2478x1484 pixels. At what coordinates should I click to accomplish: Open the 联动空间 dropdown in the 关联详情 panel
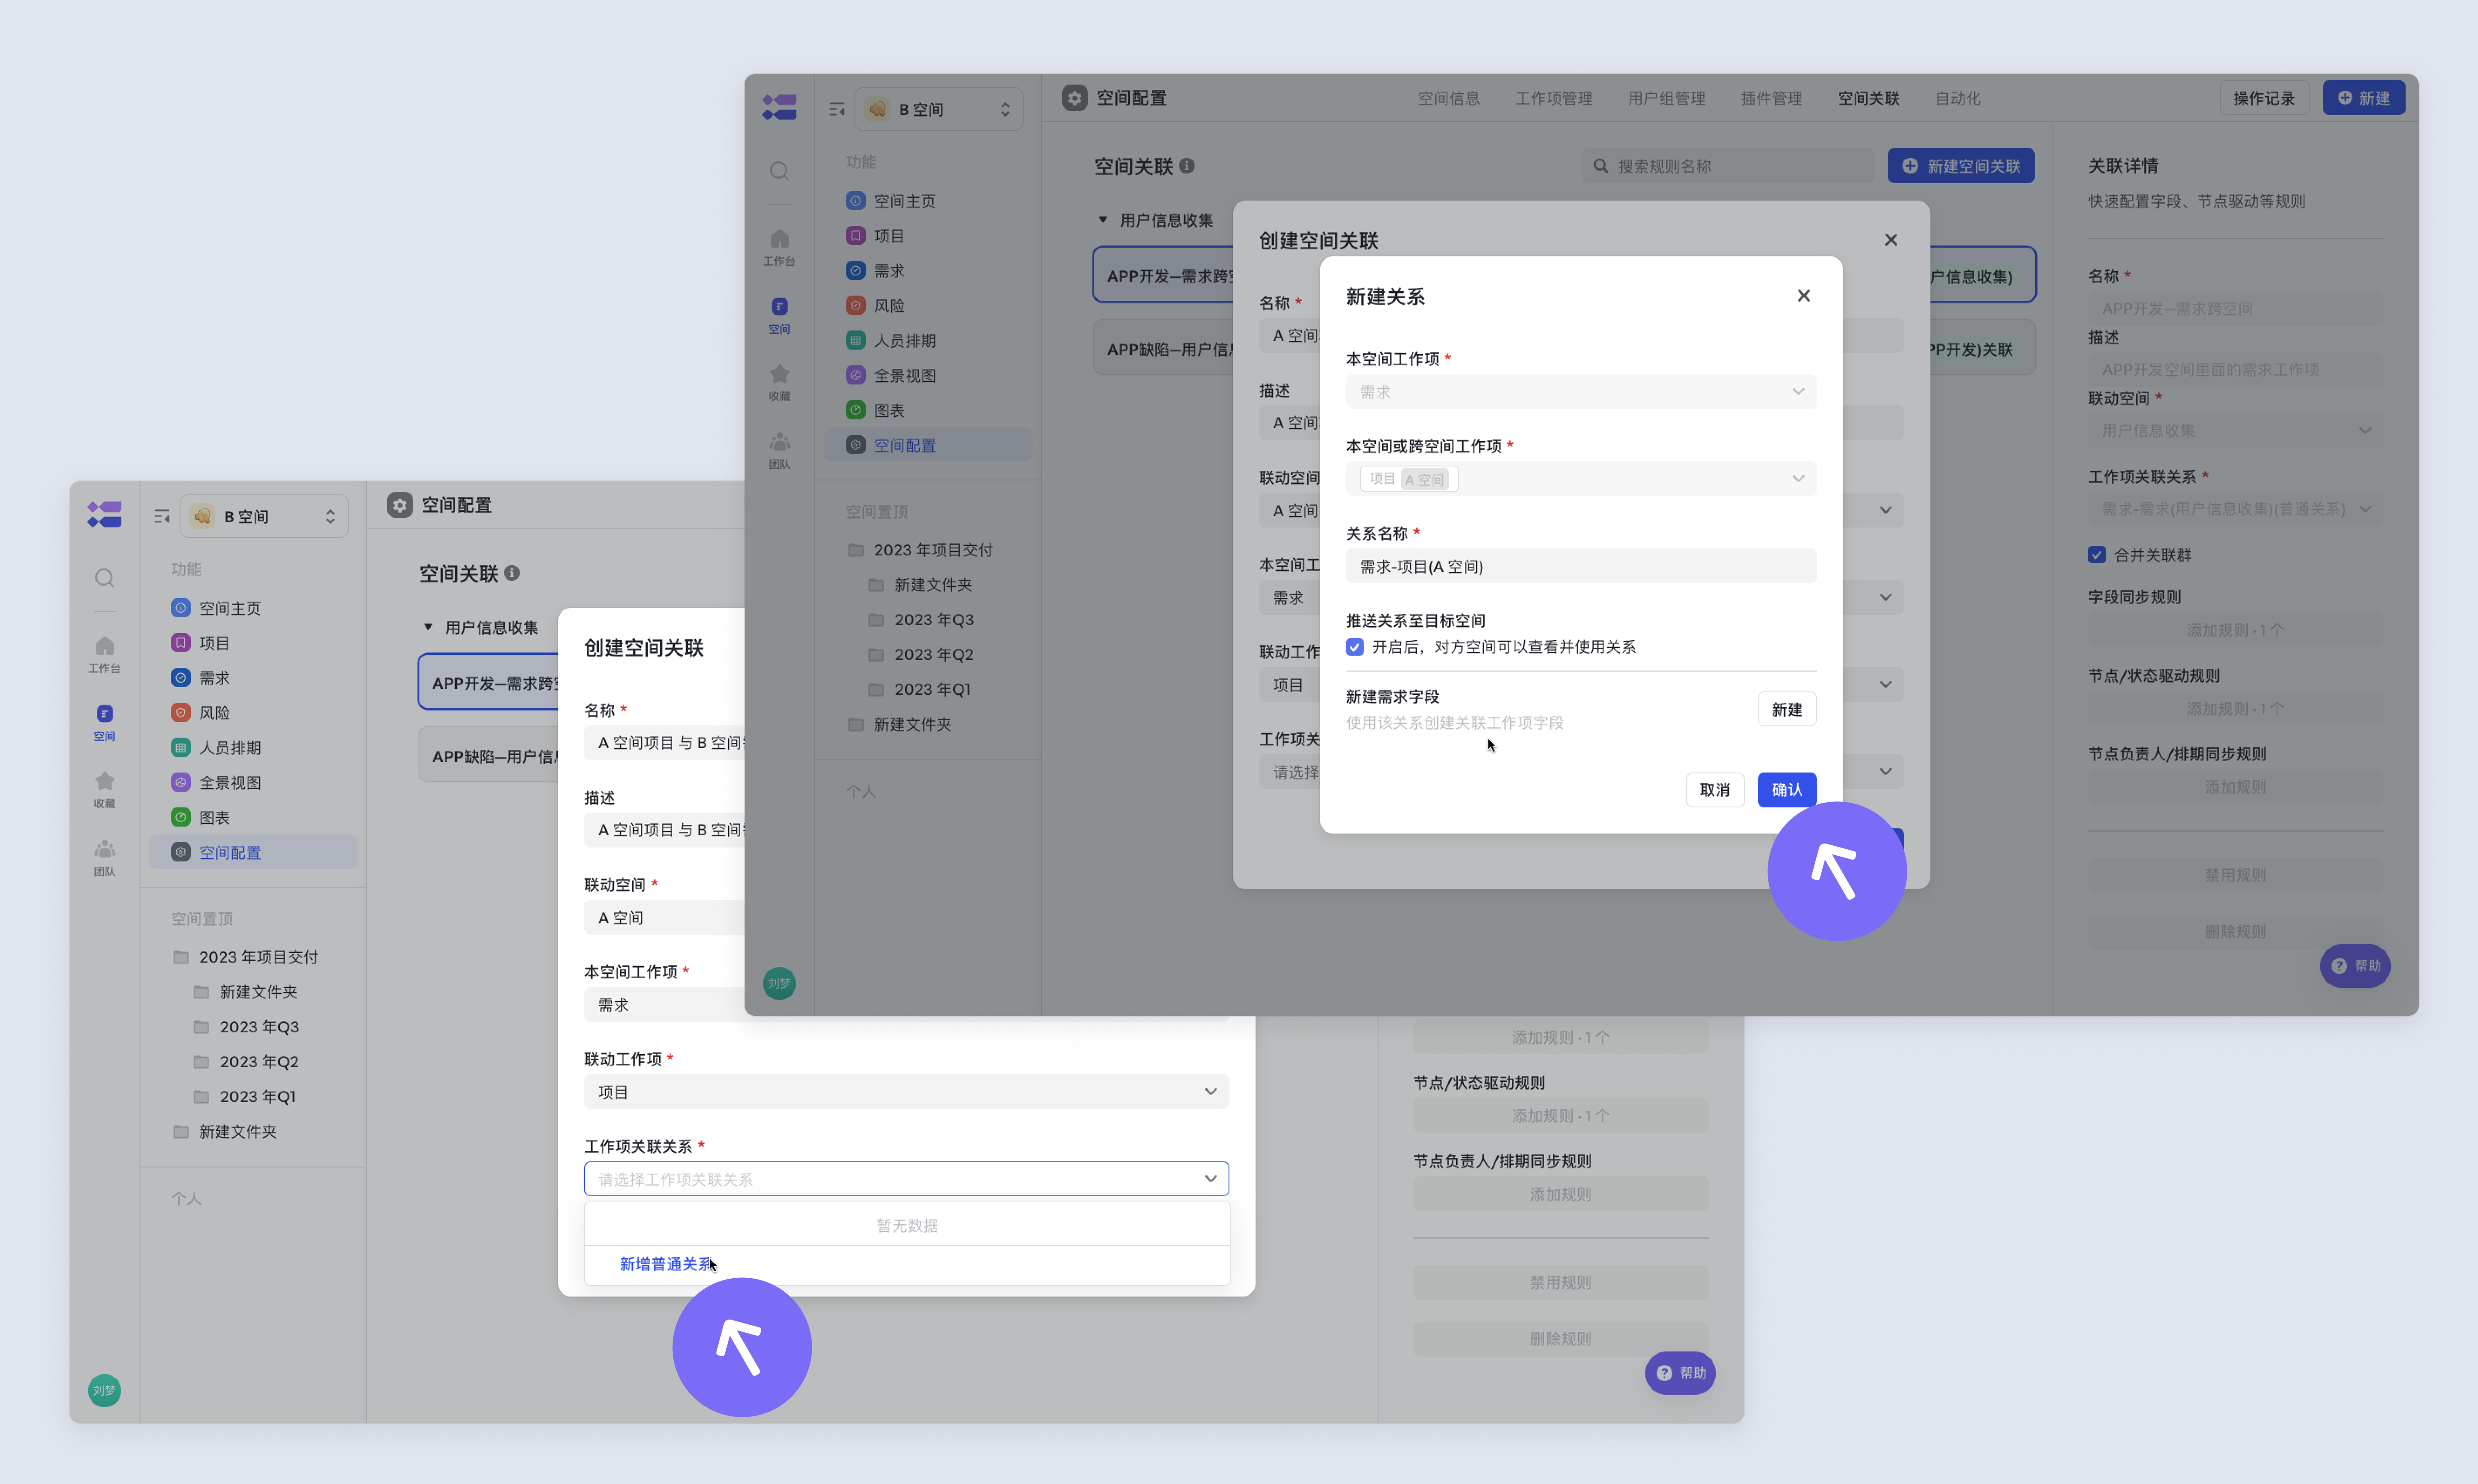[x=2235, y=431]
